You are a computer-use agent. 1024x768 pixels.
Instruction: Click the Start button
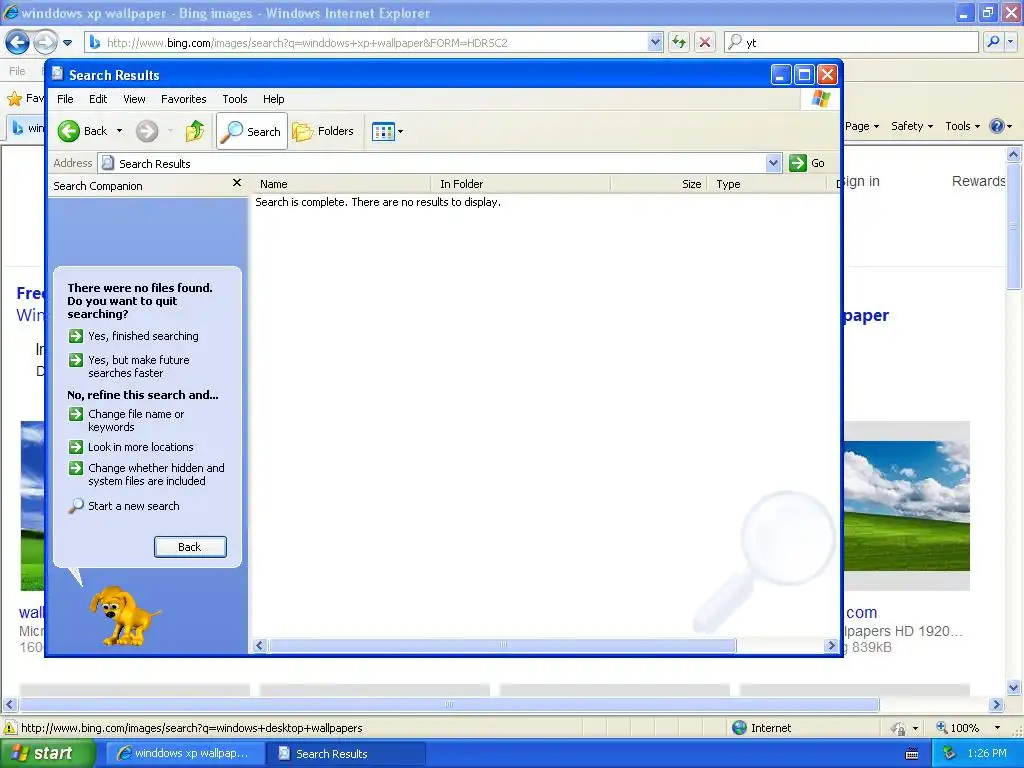[48, 754]
